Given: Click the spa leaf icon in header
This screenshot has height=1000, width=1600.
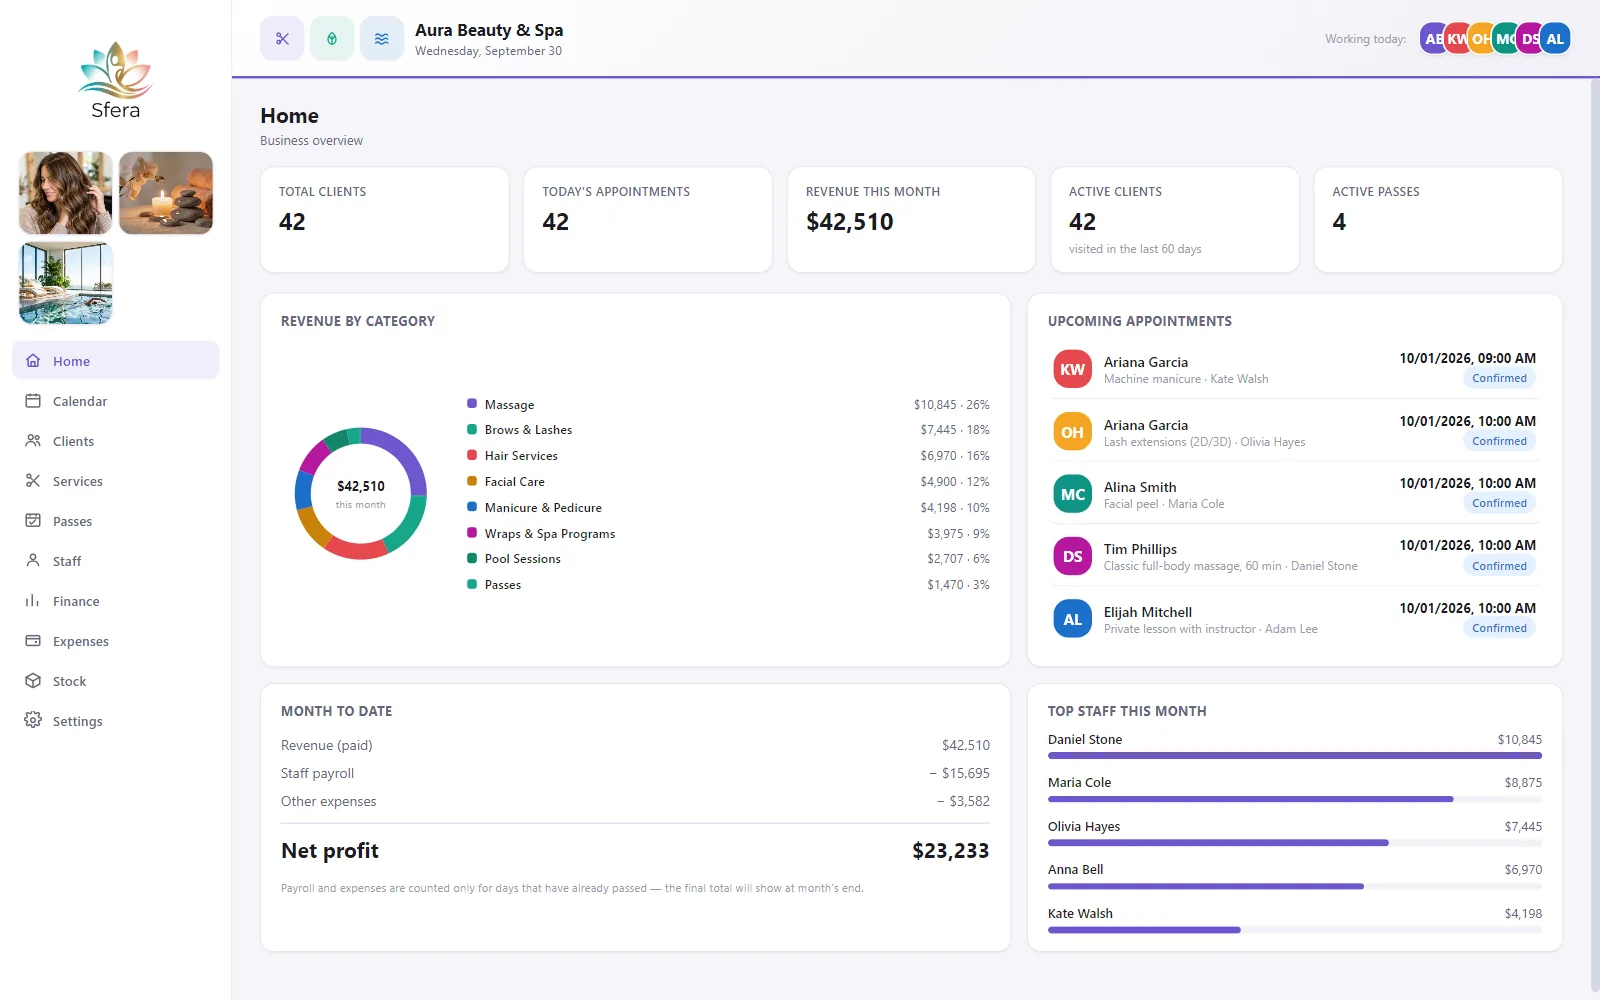Looking at the screenshot, I should [332, 39].
